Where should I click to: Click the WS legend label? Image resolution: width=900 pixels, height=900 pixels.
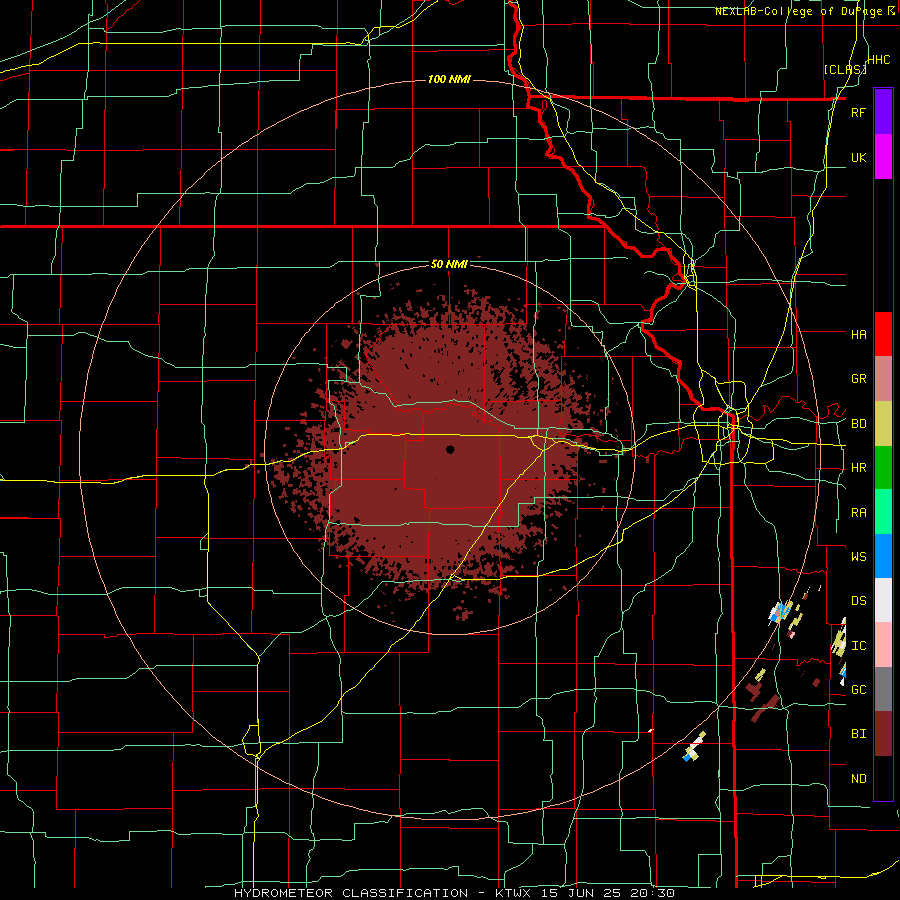858,556
